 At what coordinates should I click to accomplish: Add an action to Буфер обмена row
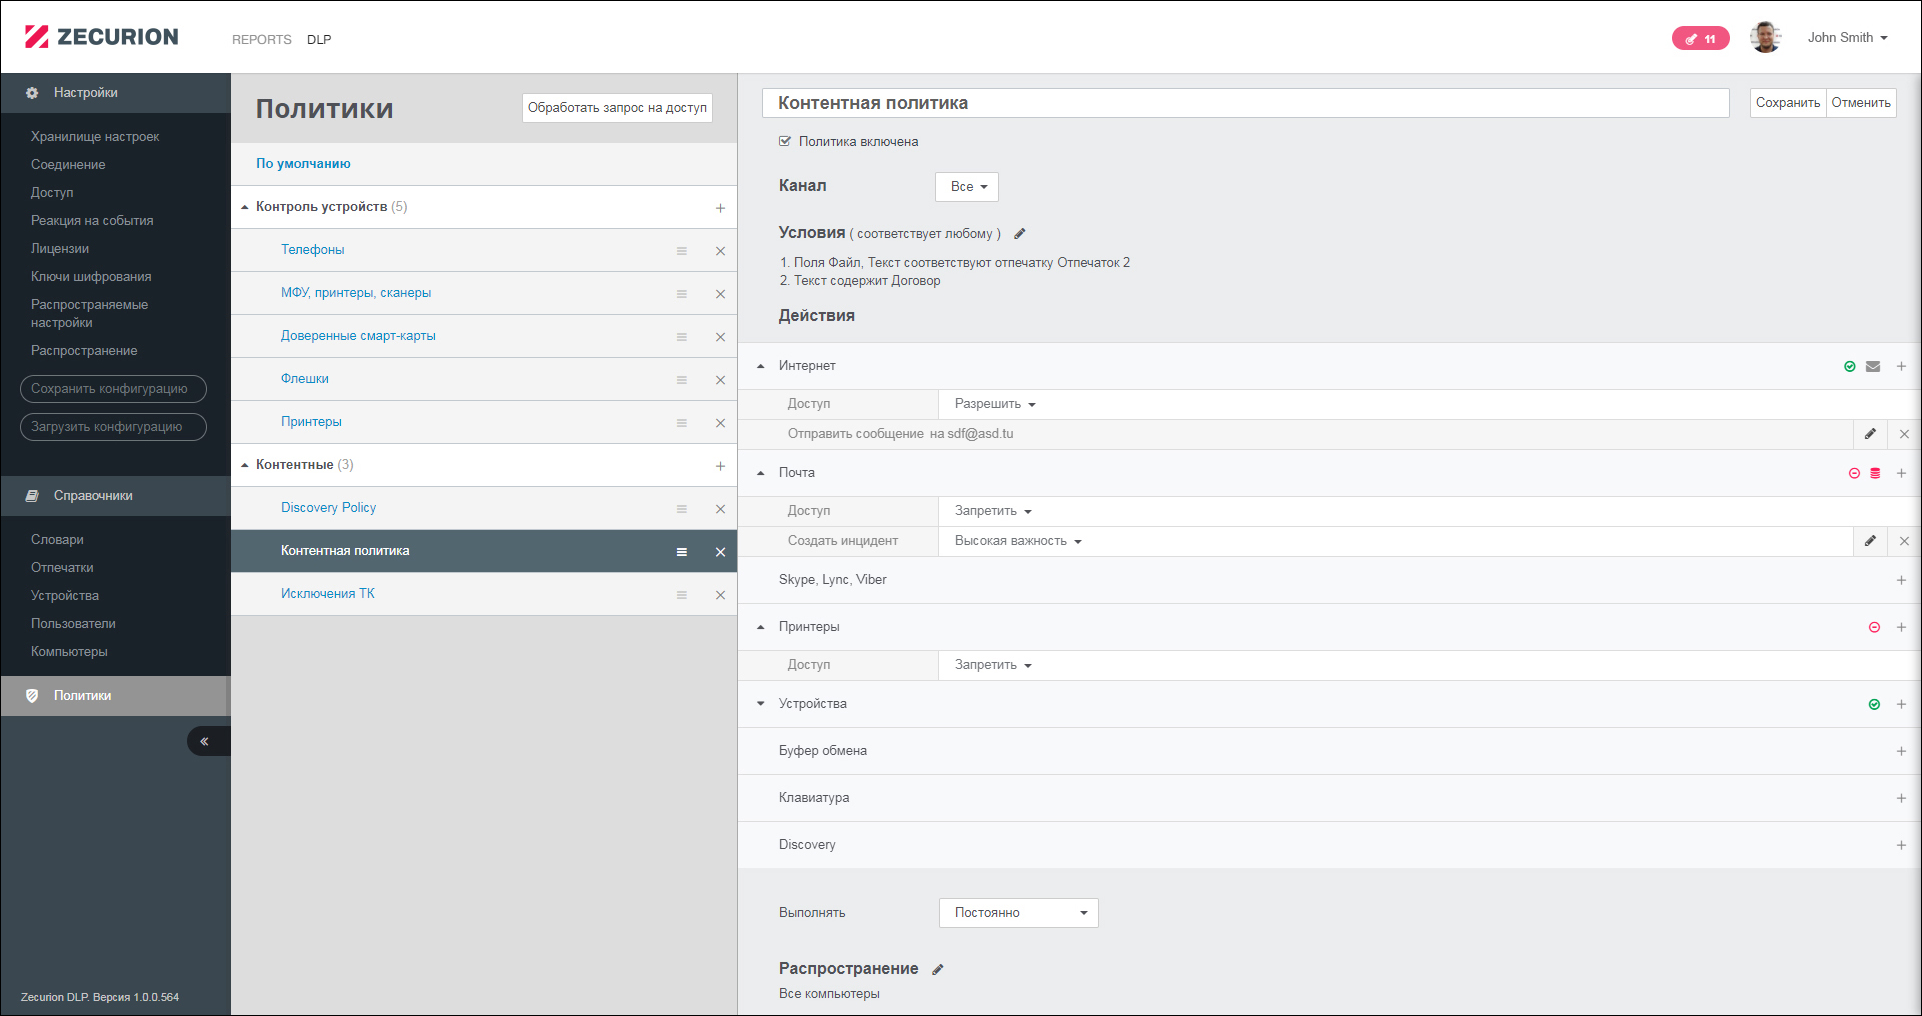pos(1901,751)
